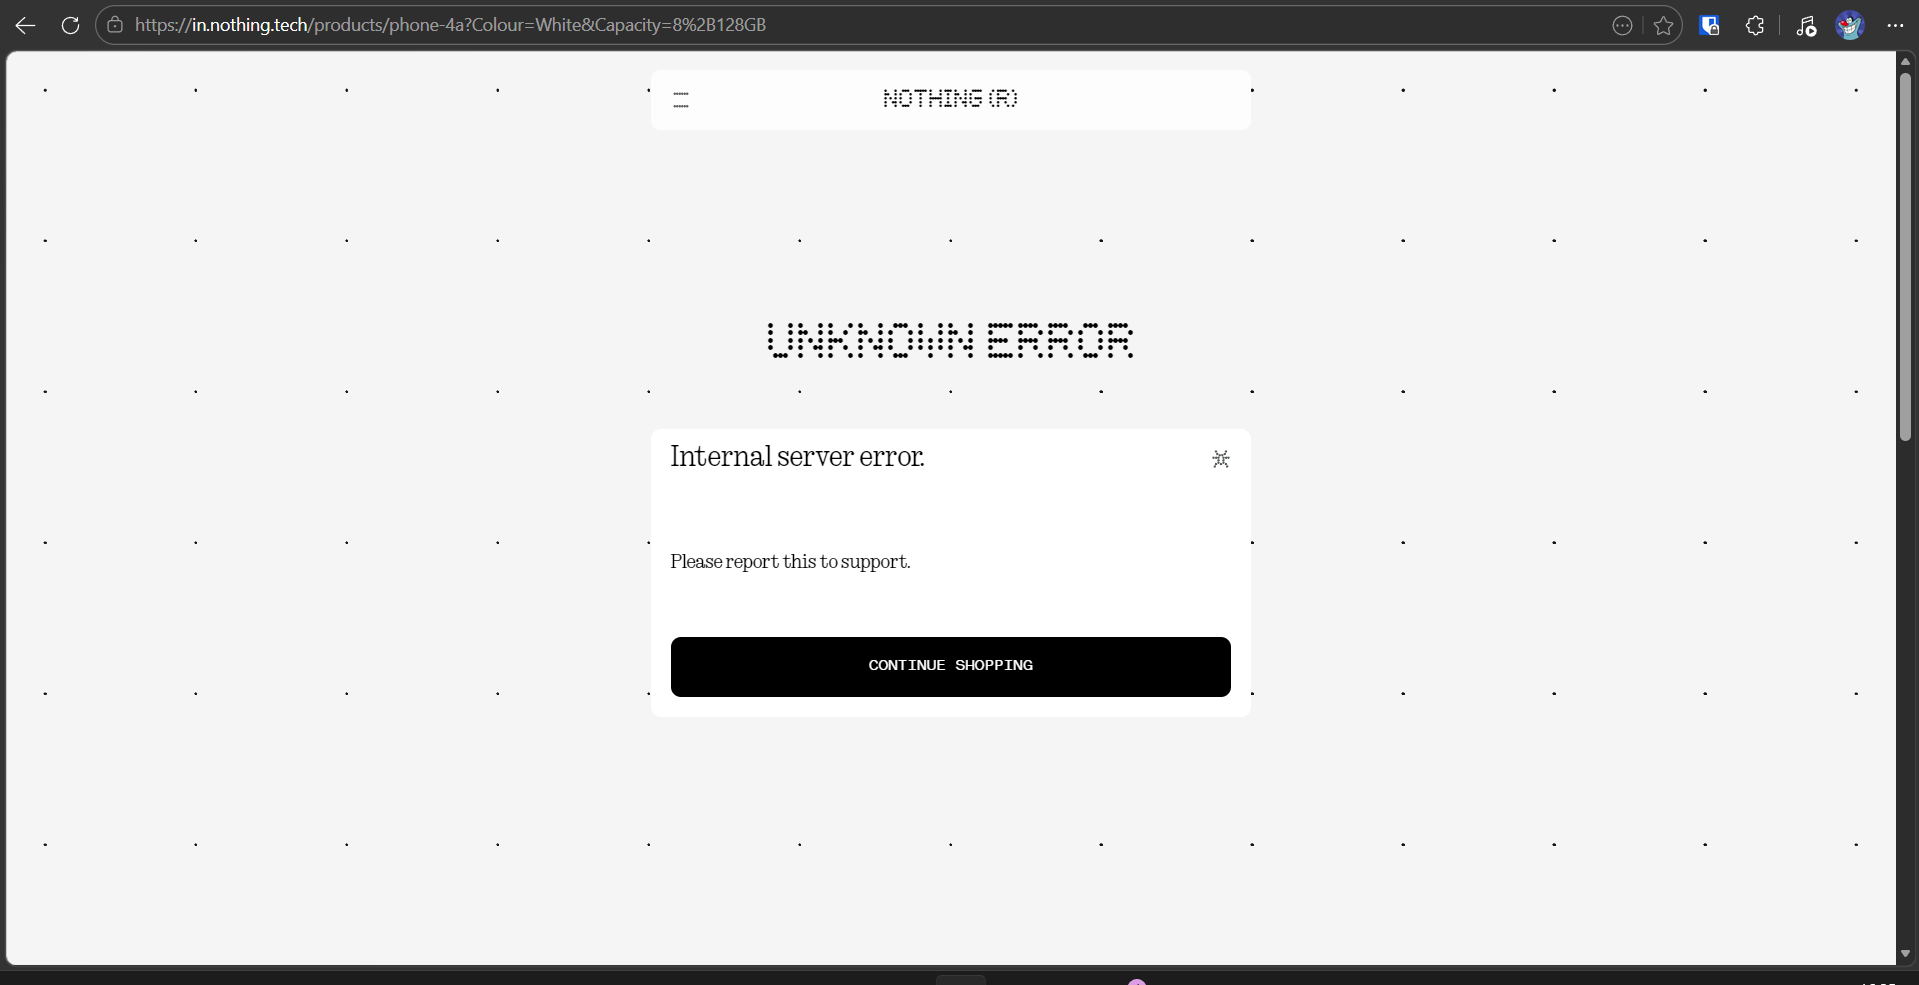Click the scrollbar up arrow
Screen dimensions: 1919x985
pos(1905,62)
